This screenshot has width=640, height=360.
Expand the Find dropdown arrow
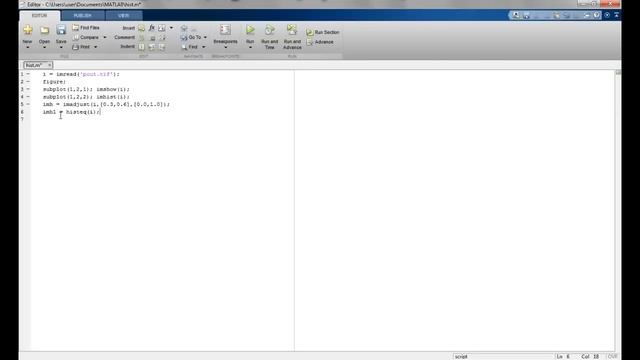[204, 47]
